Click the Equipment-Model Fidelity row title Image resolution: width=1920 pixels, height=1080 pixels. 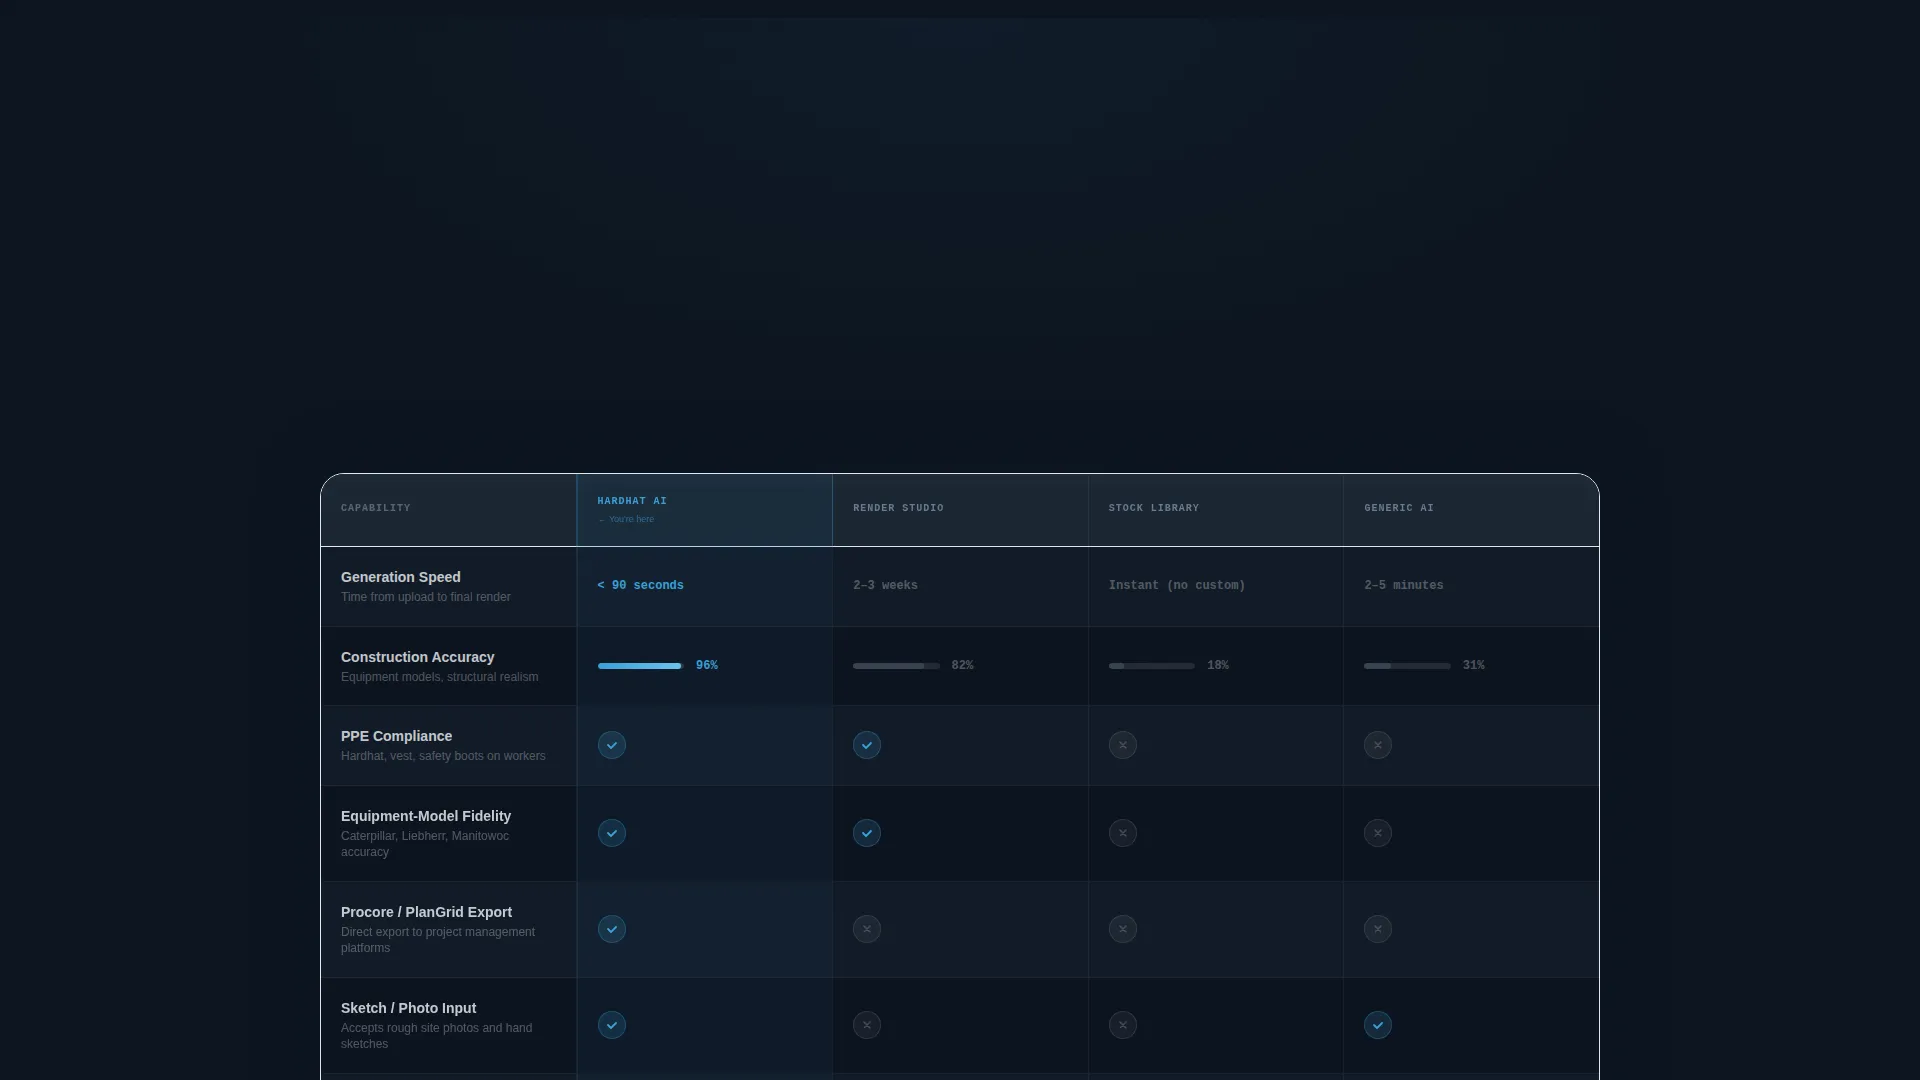coord(425,816)
